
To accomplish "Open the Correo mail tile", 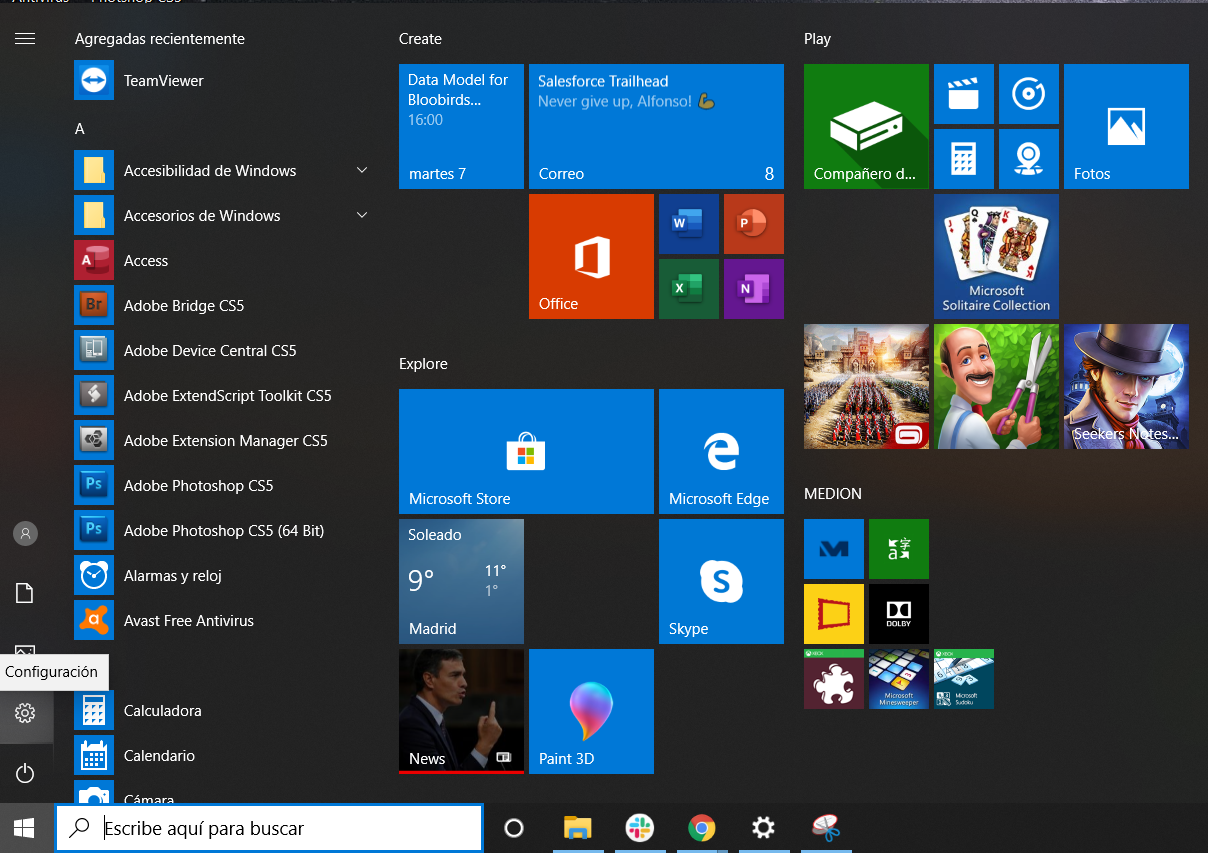I will click(x=656, y=126).
